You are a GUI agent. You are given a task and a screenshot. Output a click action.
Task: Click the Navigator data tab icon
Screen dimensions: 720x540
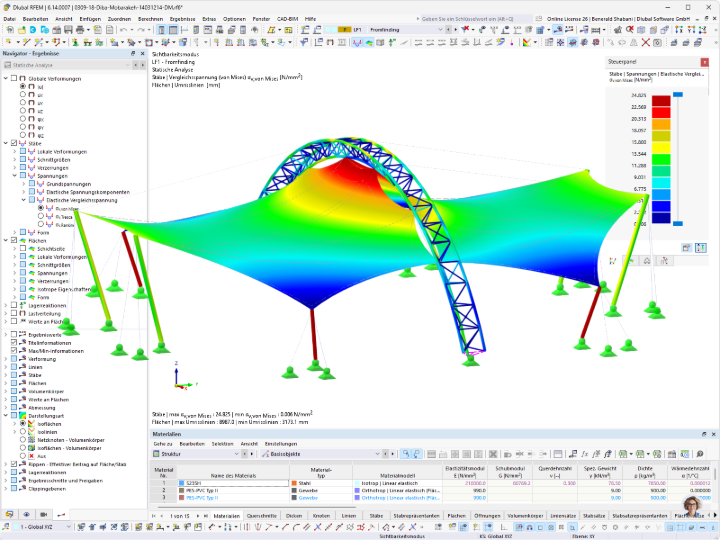point(9,514)
